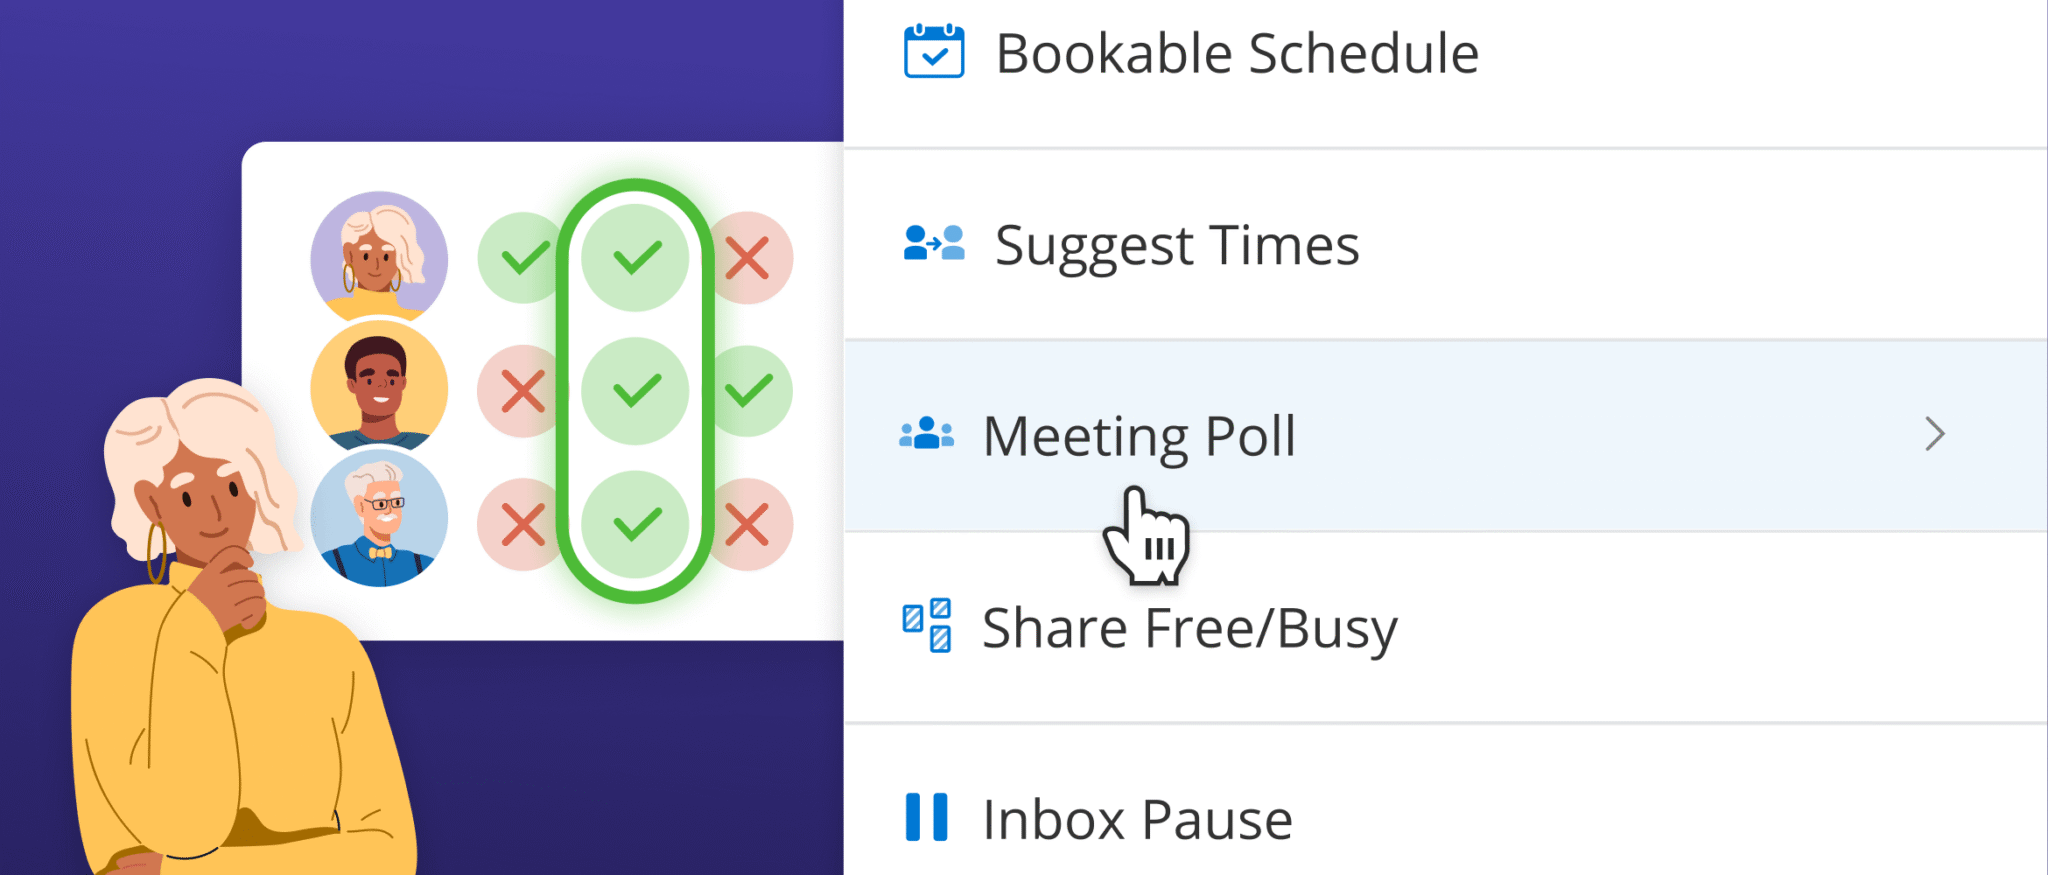The width and height of the screenshot is (2048, 875).
Task: Toggle the bottom green checkmark inside green outline
Action: [x=635, y=523]
